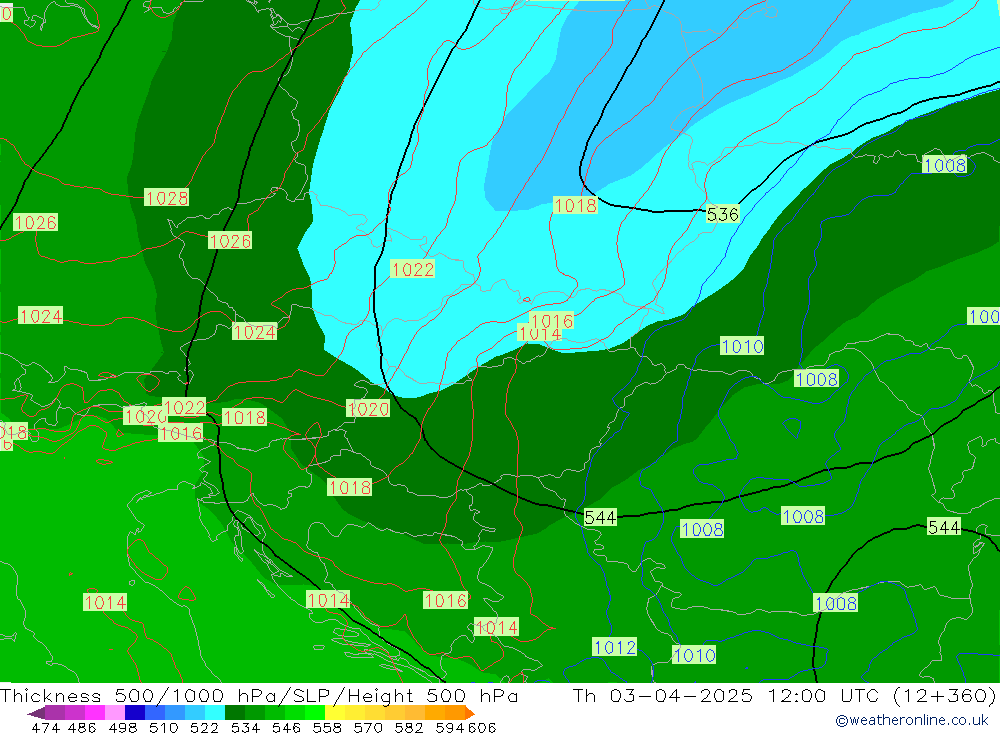Viewport: 1000px width, 733px height.
Task: Click the legend value 534
Action: (x=246, y=727)
